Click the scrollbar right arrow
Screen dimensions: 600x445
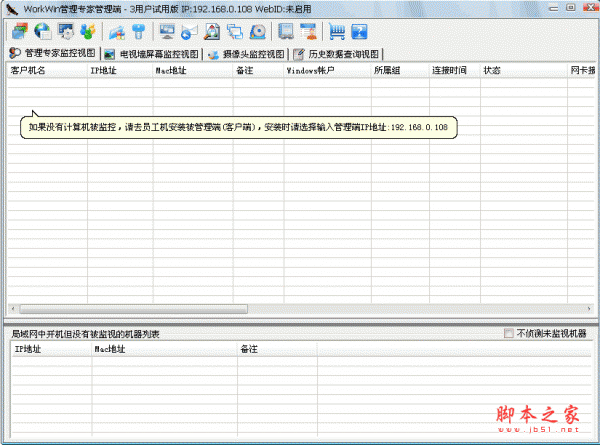(589, 309)
